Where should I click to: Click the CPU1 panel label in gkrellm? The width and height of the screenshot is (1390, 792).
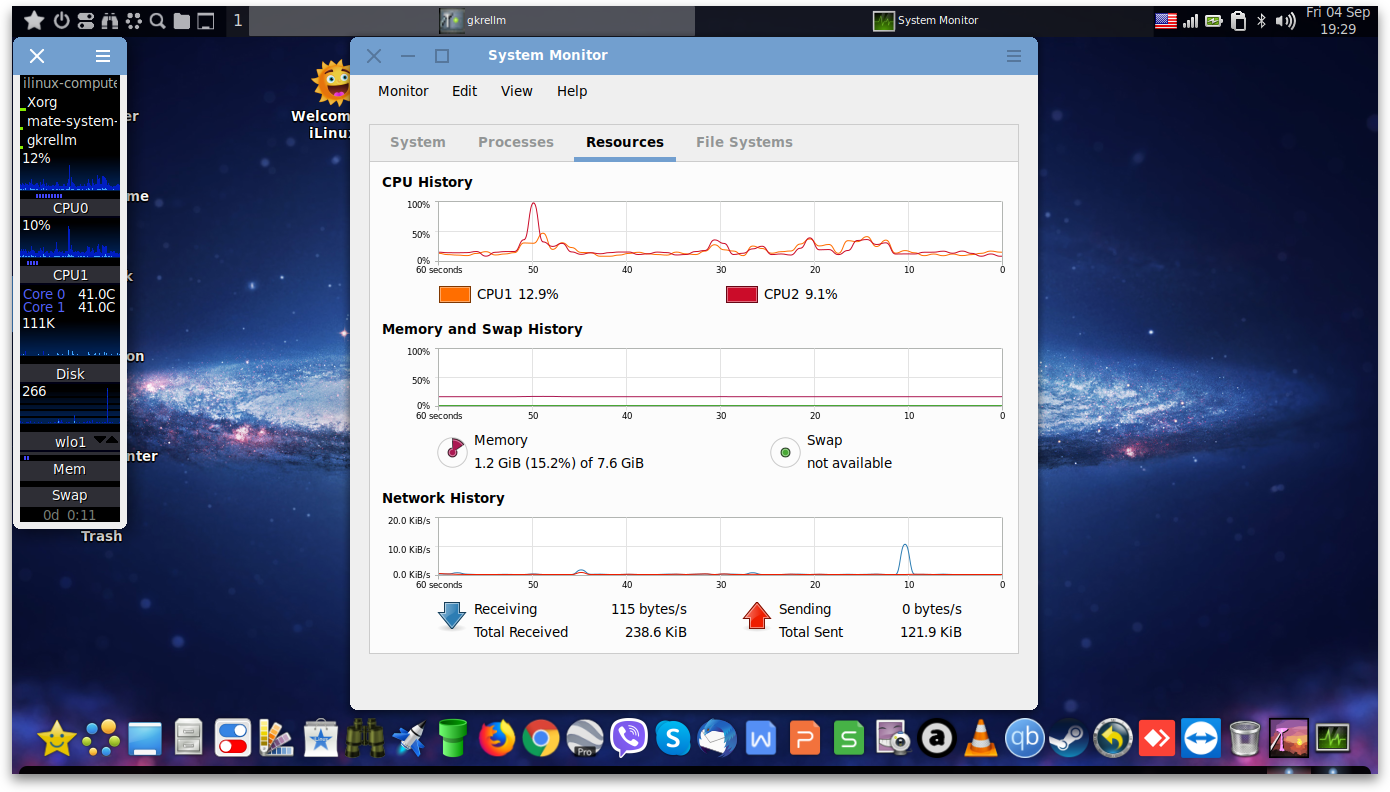point(70,275)
